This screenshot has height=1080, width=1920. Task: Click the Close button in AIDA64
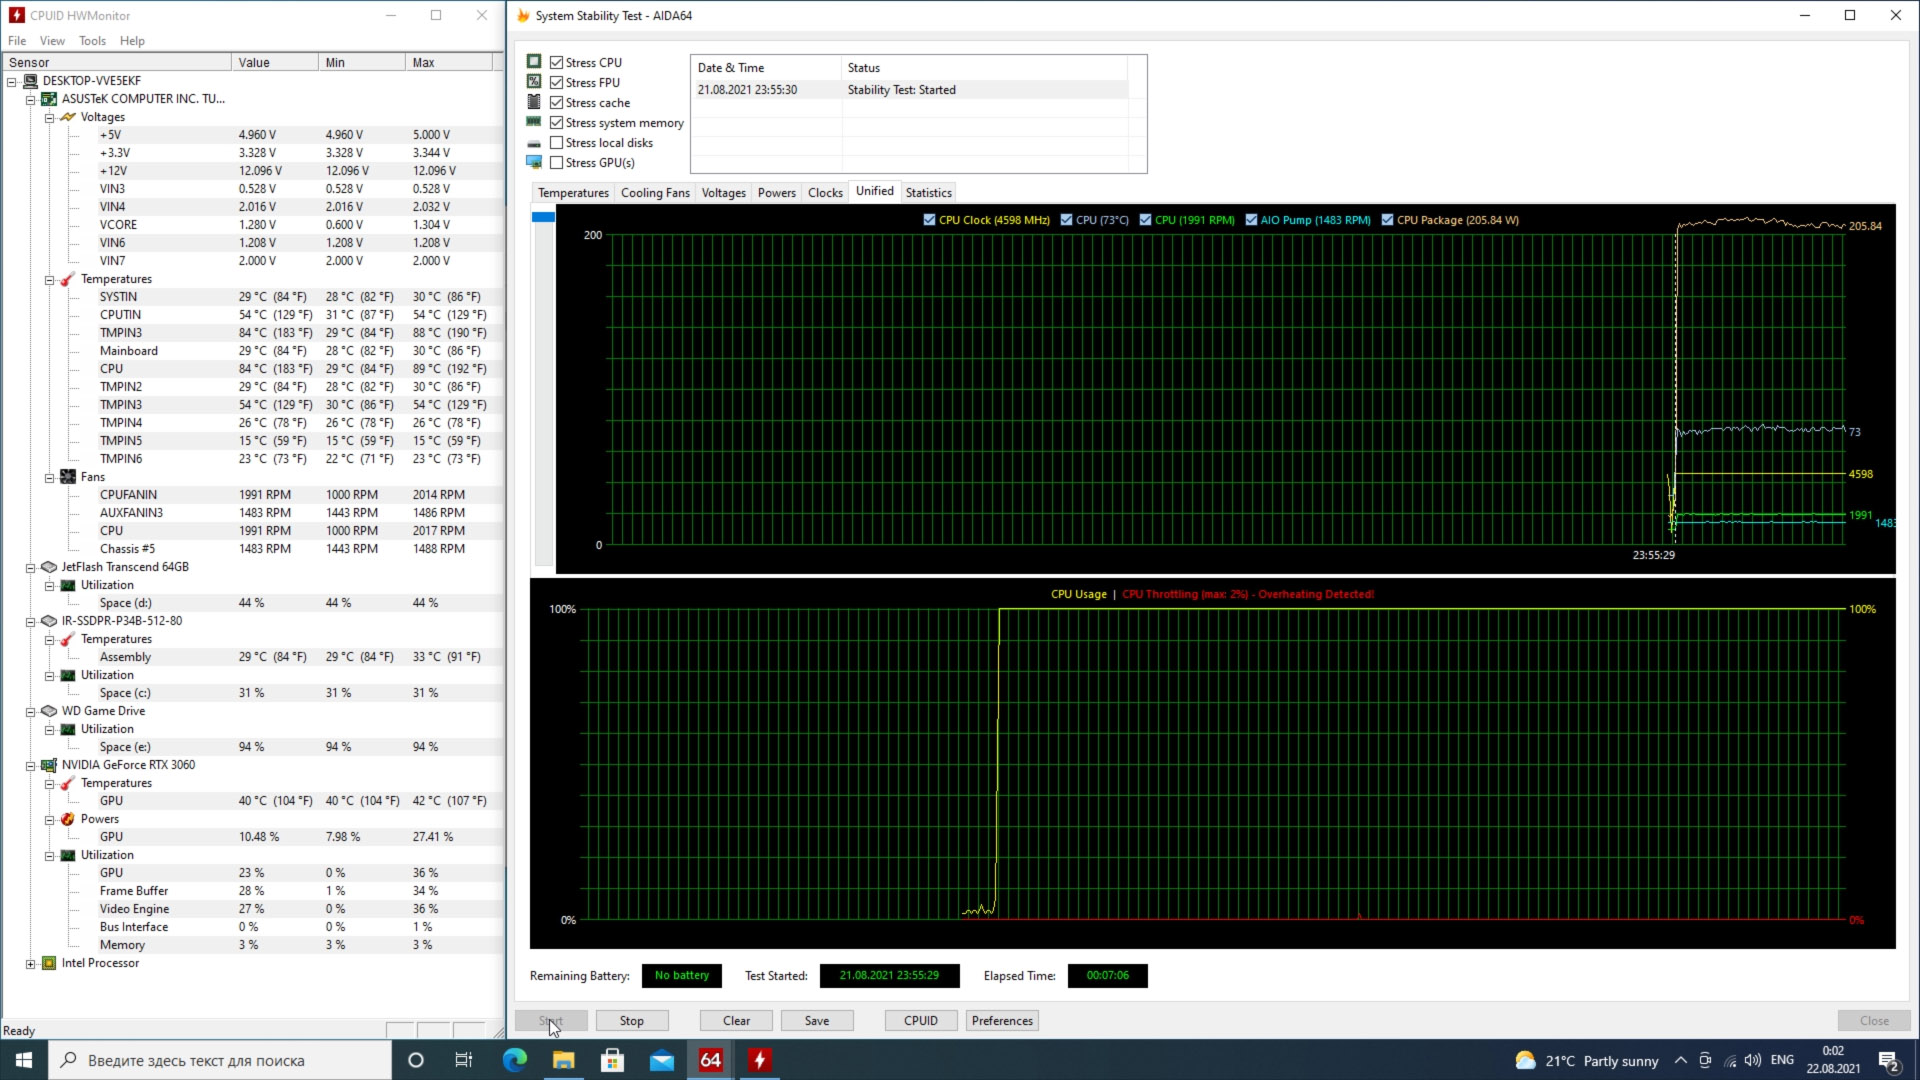1874,1021
